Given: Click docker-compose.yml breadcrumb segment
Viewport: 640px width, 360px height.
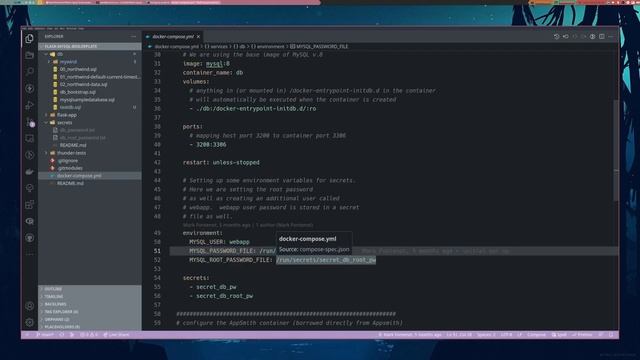Looking at the screenshot, I should (176, 47).
